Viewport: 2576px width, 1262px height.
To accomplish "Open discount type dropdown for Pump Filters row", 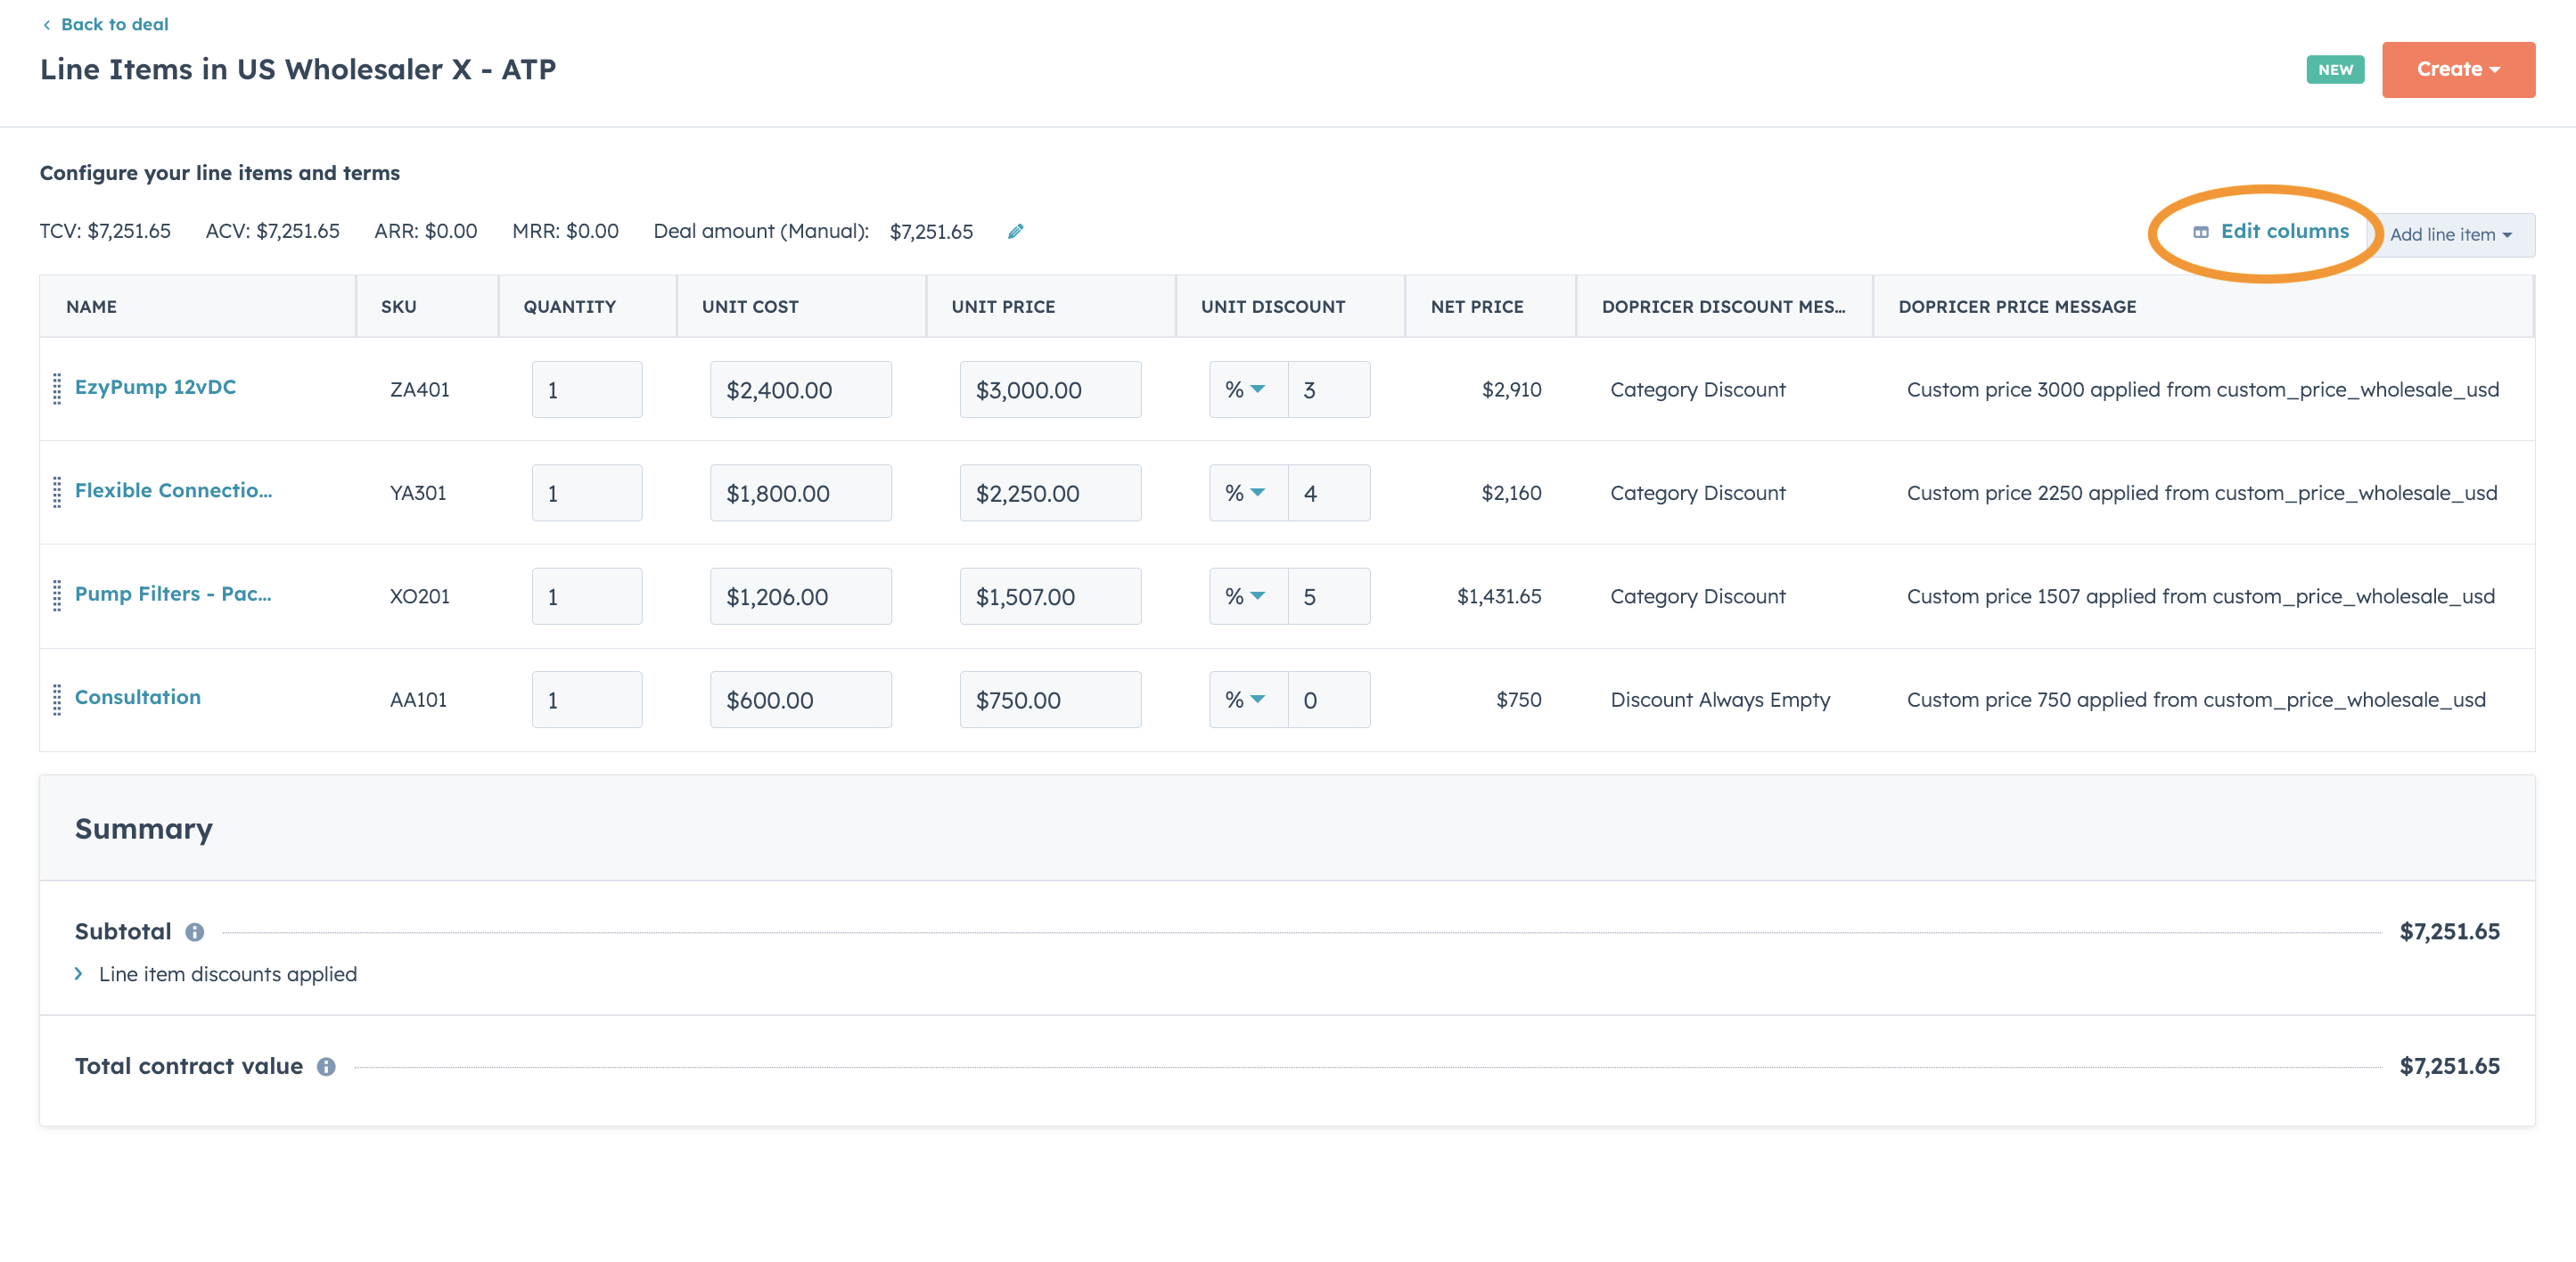I will click(x=1248, y=597).
